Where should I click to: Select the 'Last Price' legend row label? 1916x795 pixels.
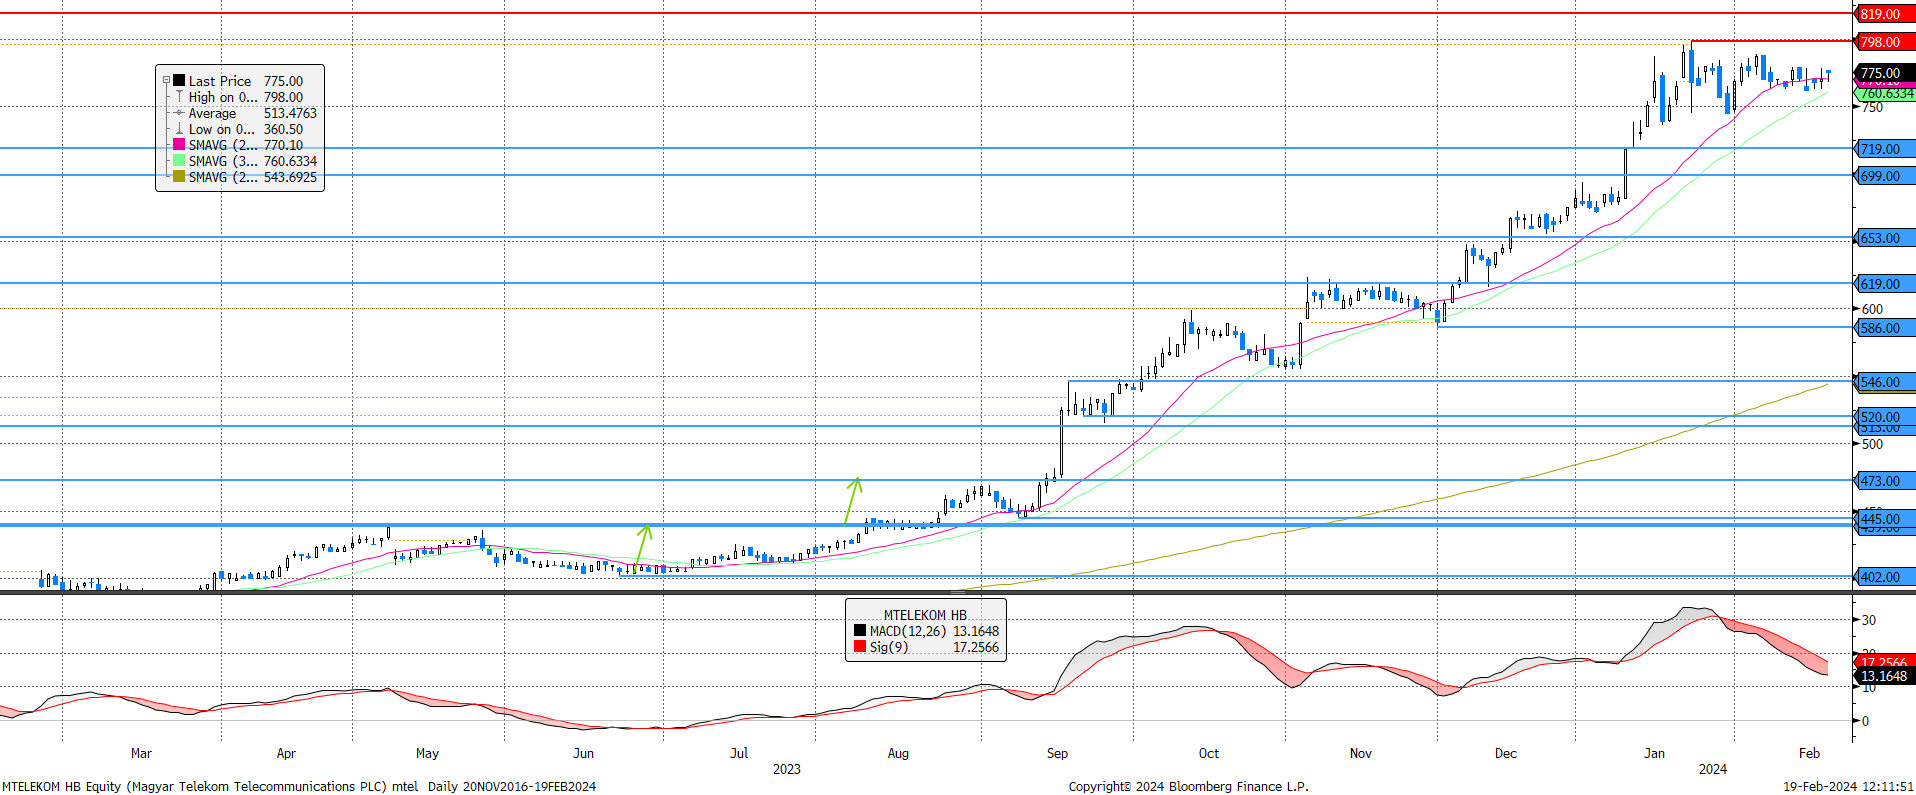220,81
